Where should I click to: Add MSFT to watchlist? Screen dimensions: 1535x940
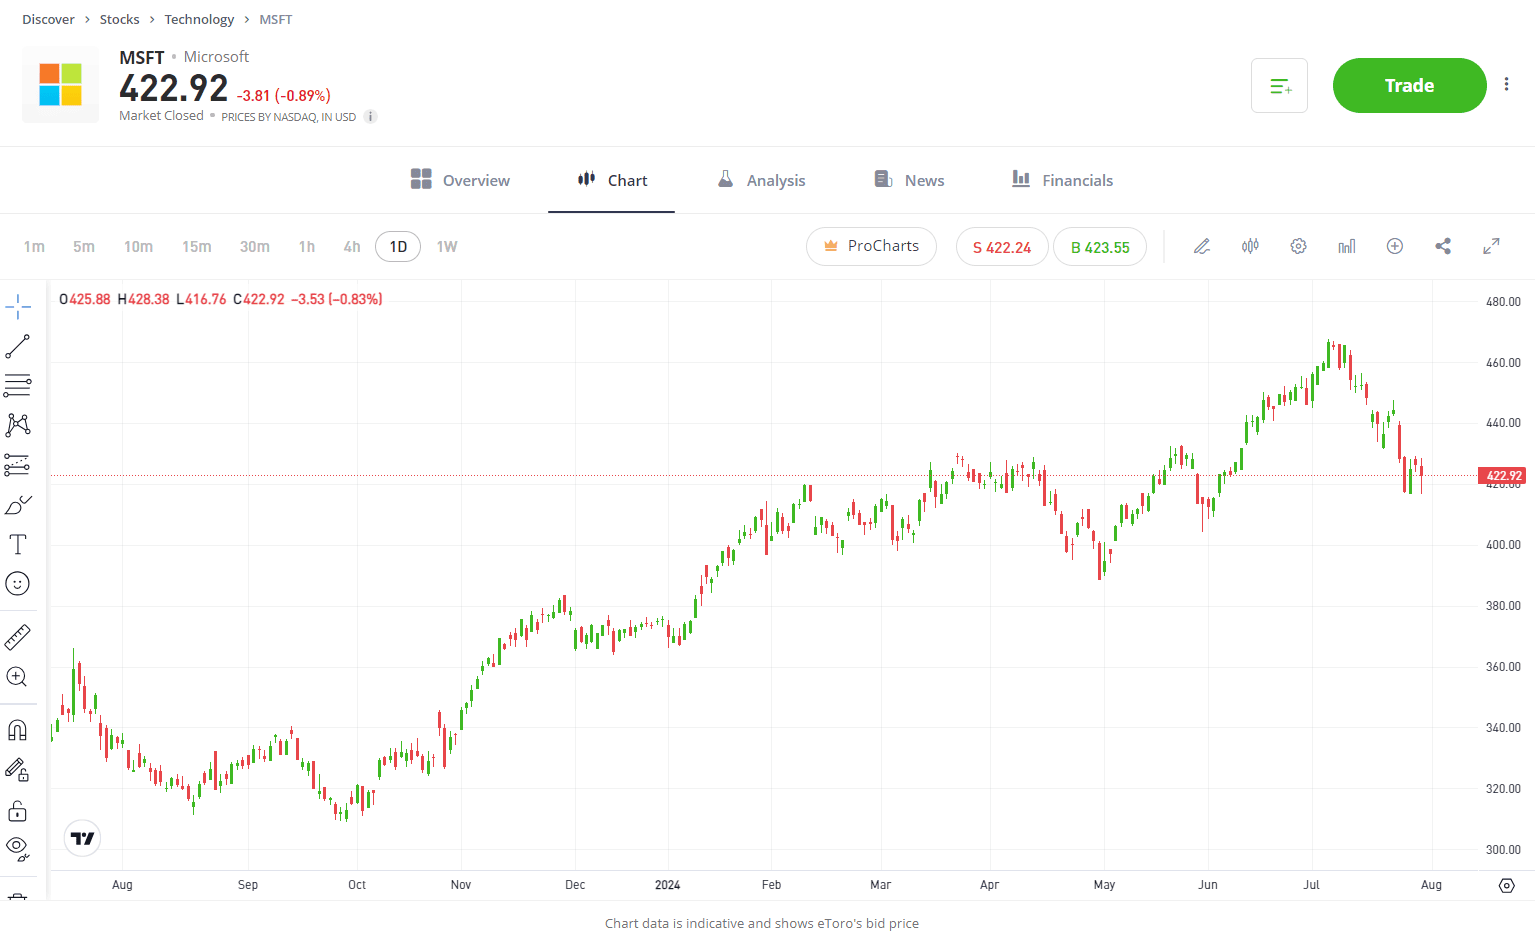pos(1279,86)
